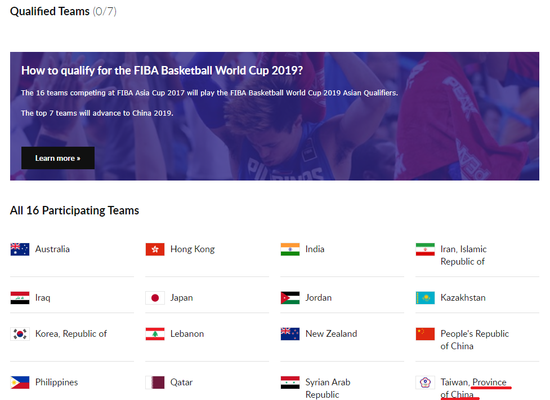Select the Syrian Arab Republic link
This screenshot has width=550, height=400.
tap(328, 388)
